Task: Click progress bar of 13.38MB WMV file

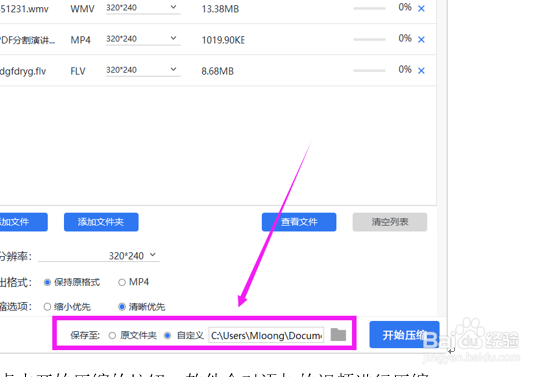Action: [369, 8]
